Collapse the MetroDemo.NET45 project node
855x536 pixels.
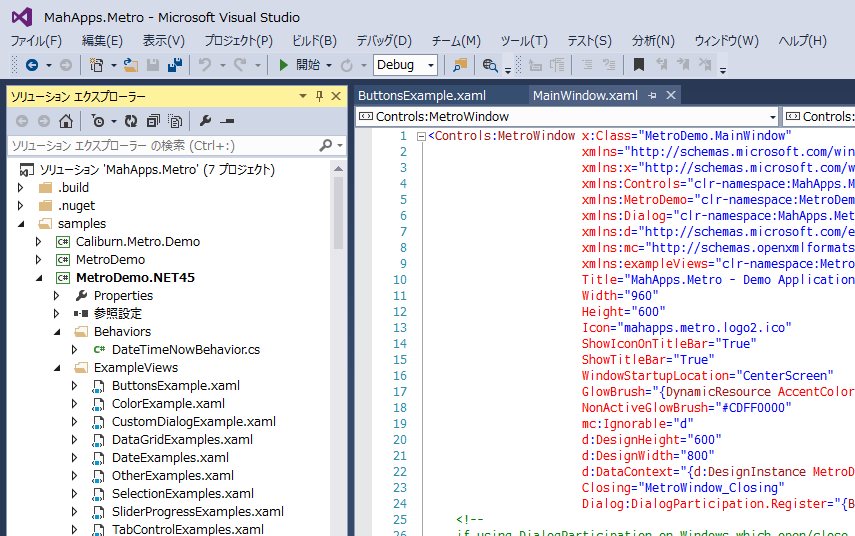(39, 278)
